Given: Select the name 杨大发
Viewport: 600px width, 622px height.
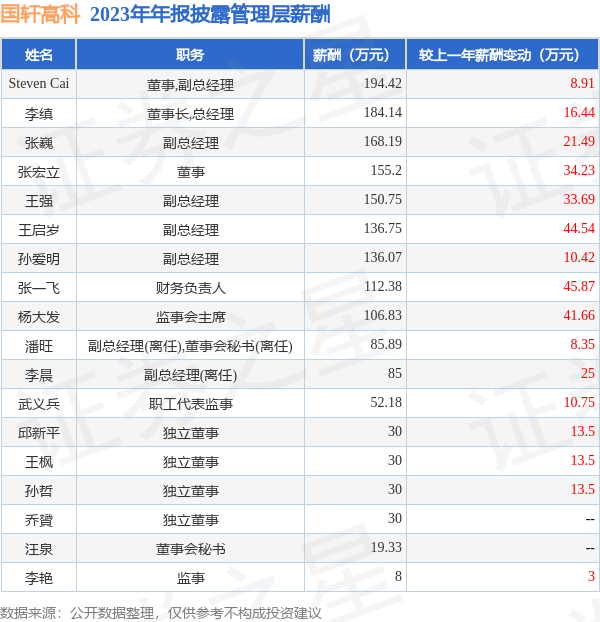Looking at the screenshot, I should (x=38, y=317).
